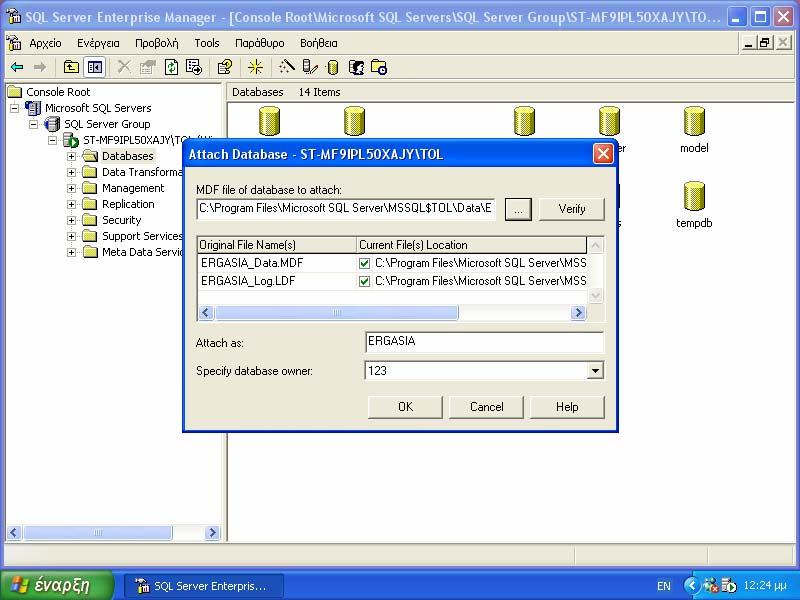Click the SQL Server Service Manager tray icon
This screenshot has width=800, height=600.
click(729, 585)
